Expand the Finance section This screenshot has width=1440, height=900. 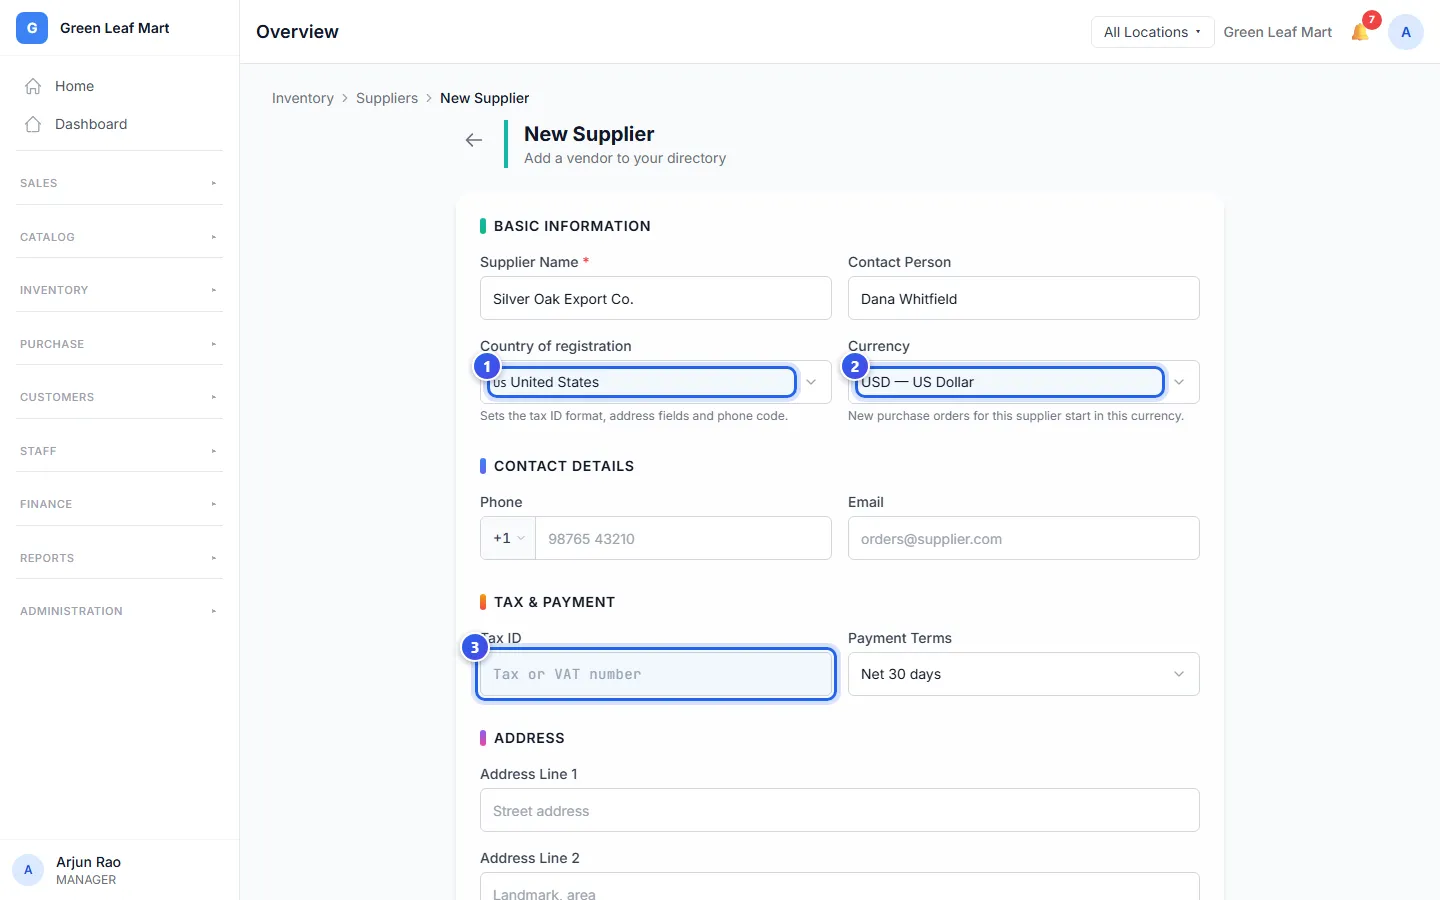tap(120, 504)
